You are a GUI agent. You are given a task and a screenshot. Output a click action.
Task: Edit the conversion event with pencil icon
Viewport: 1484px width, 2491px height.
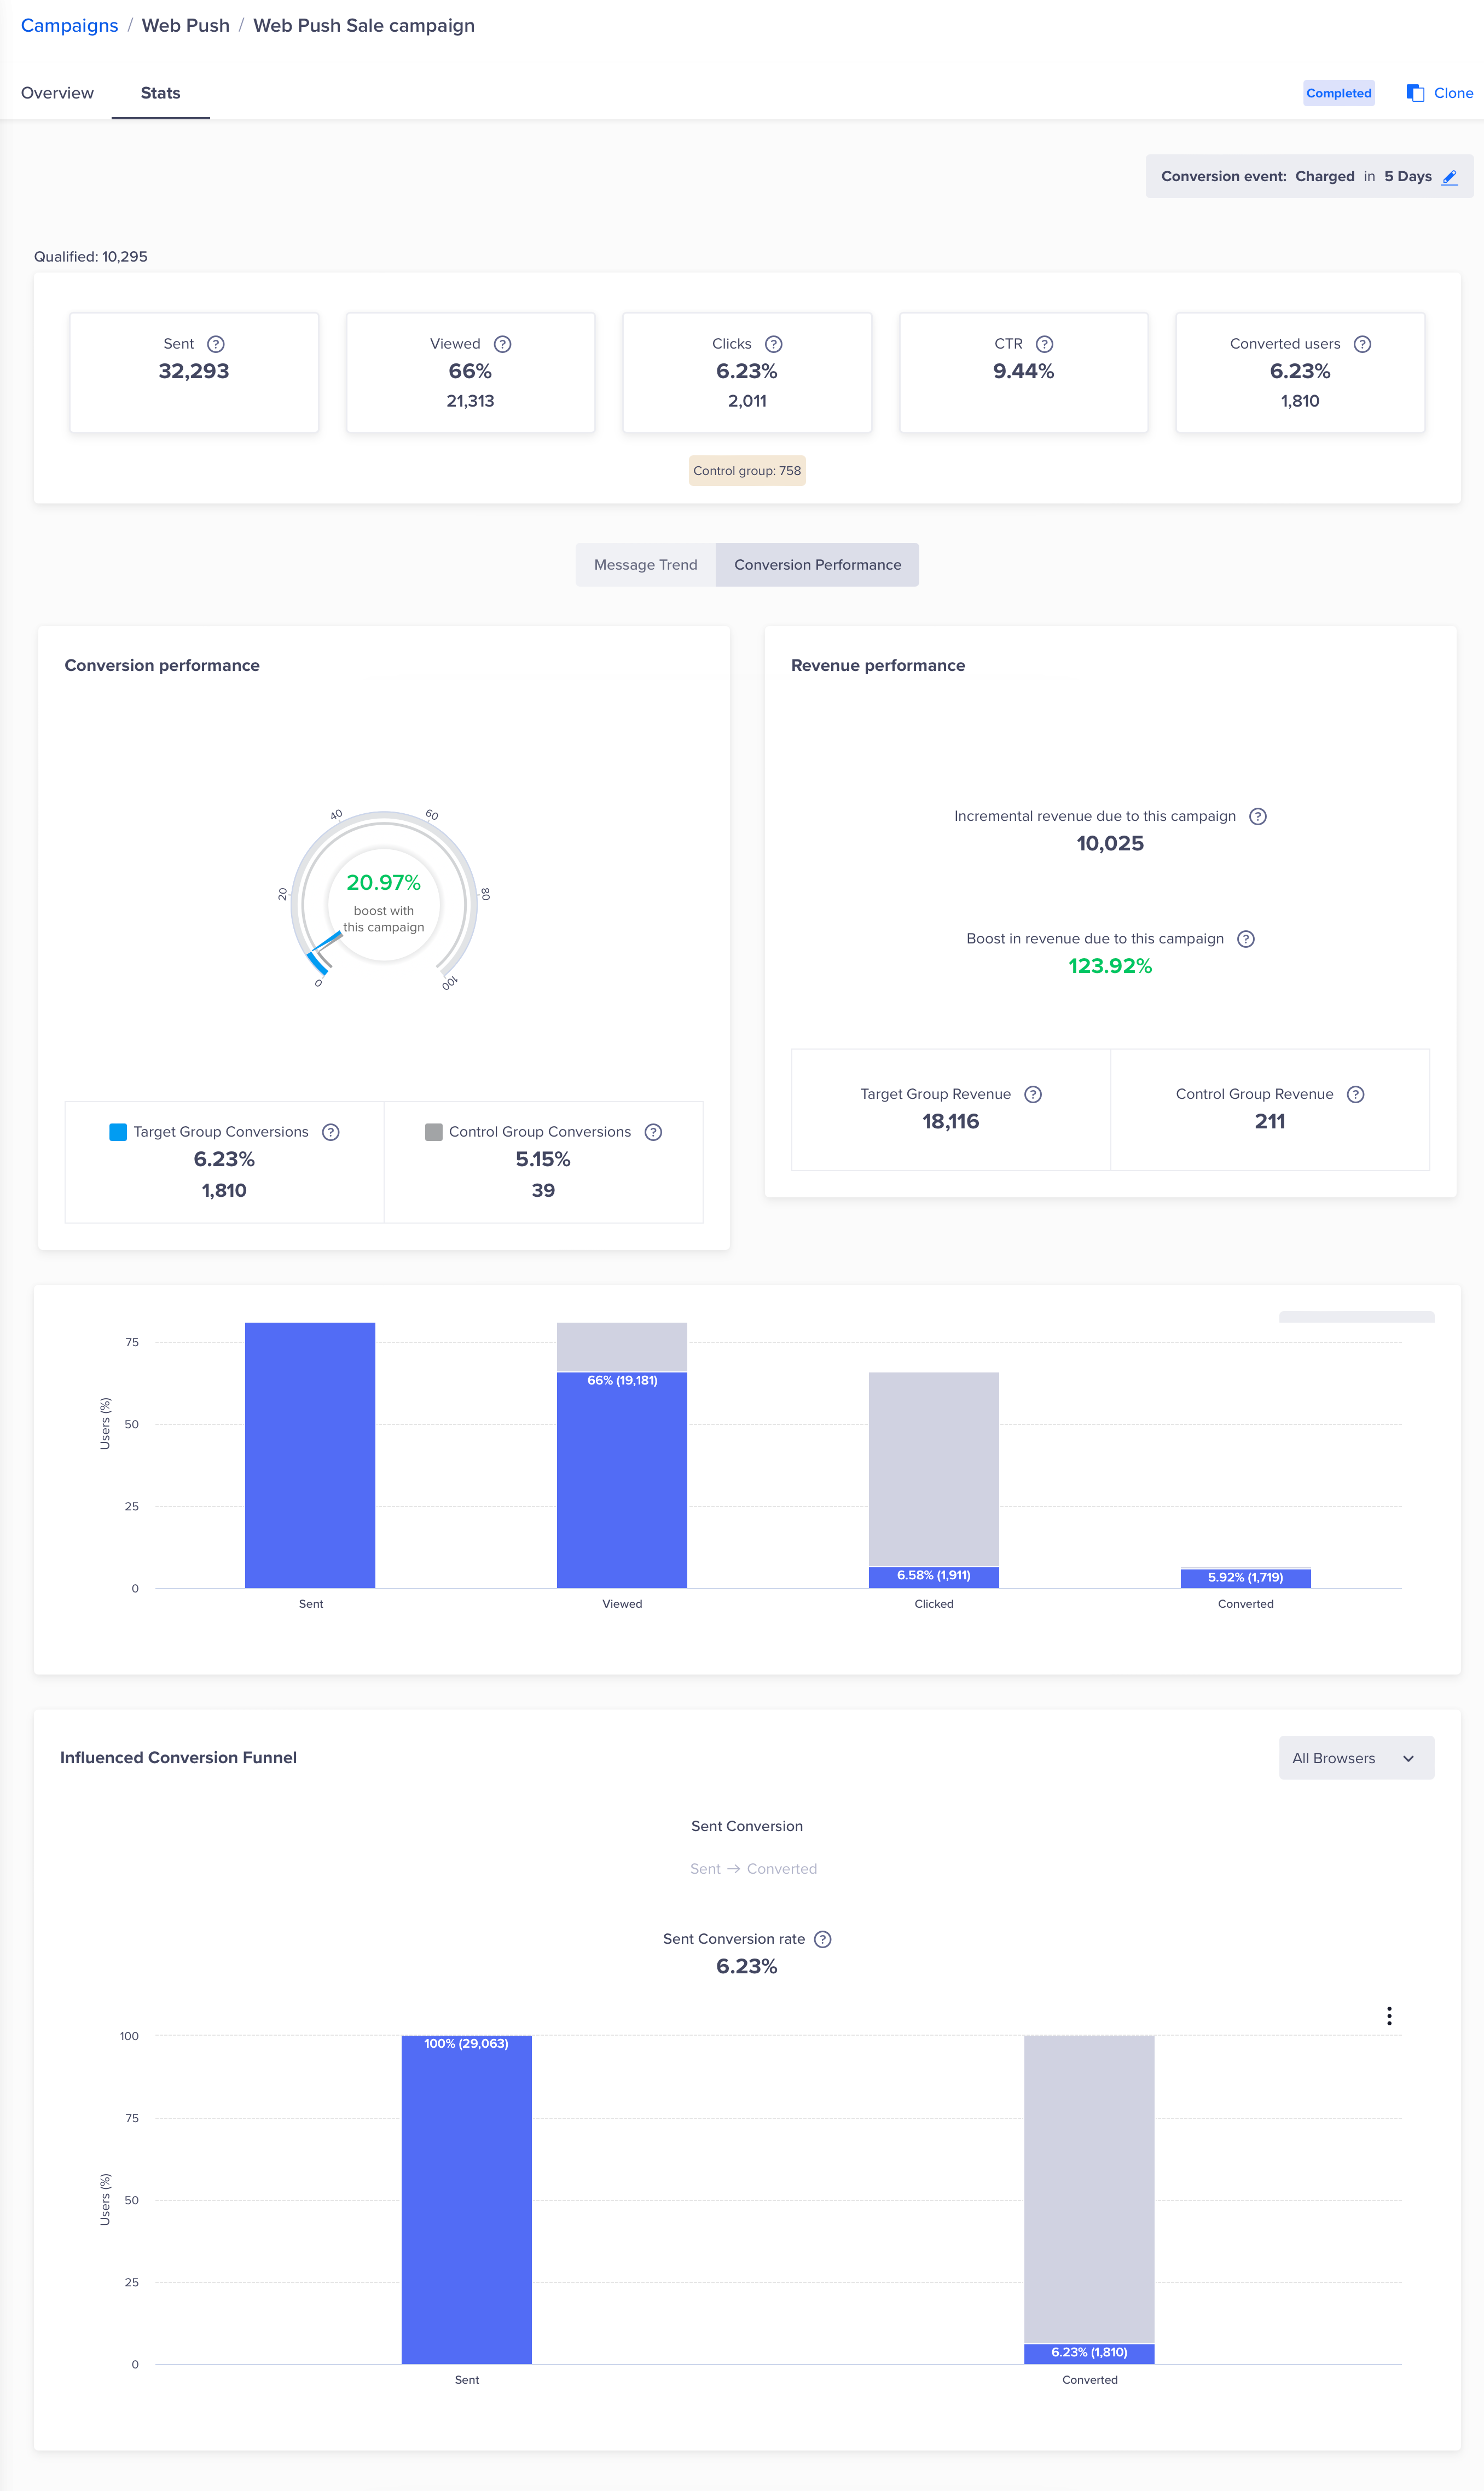tap(1450, 177)
